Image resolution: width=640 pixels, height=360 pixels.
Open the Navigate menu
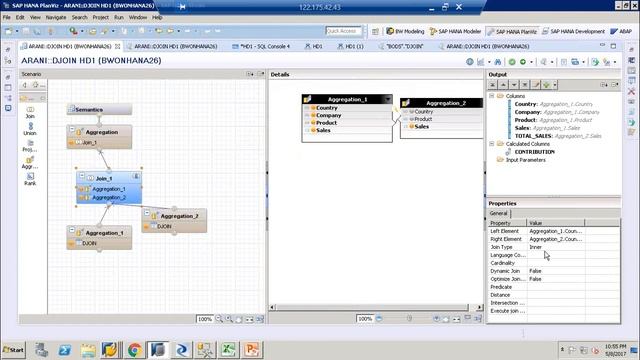coord(56,18)
